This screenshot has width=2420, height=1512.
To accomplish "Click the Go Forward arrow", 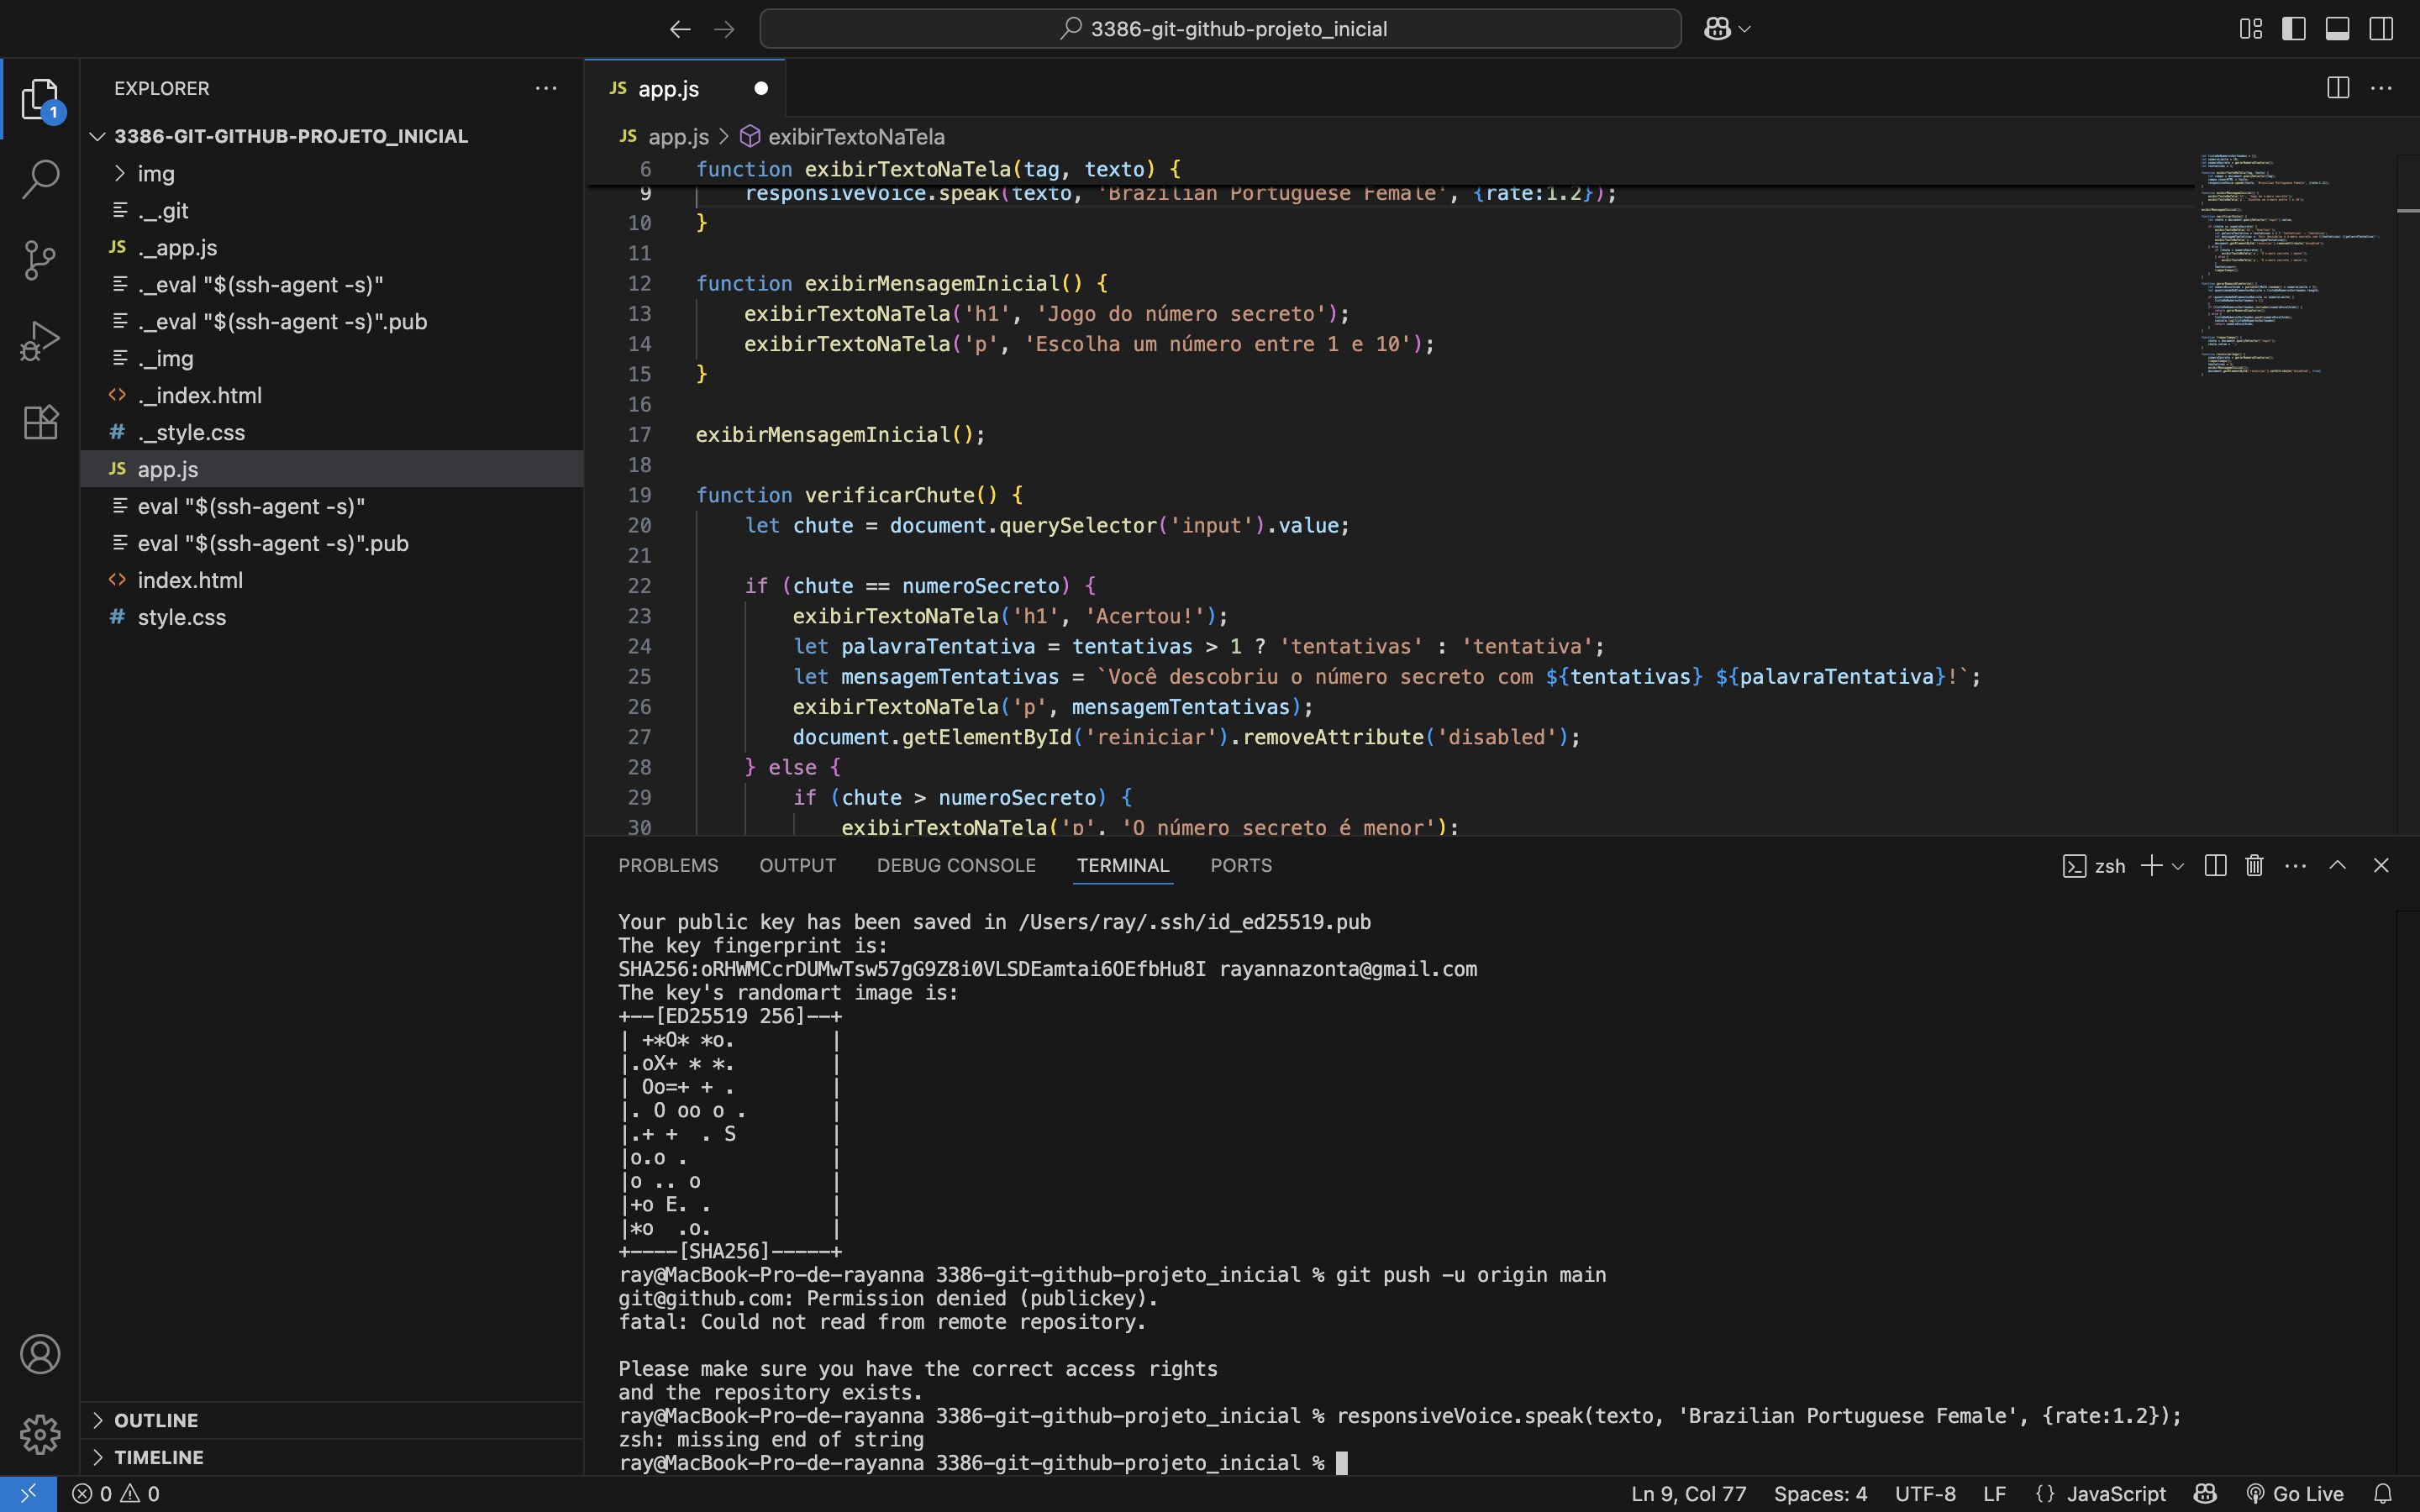I will point(724,29).
